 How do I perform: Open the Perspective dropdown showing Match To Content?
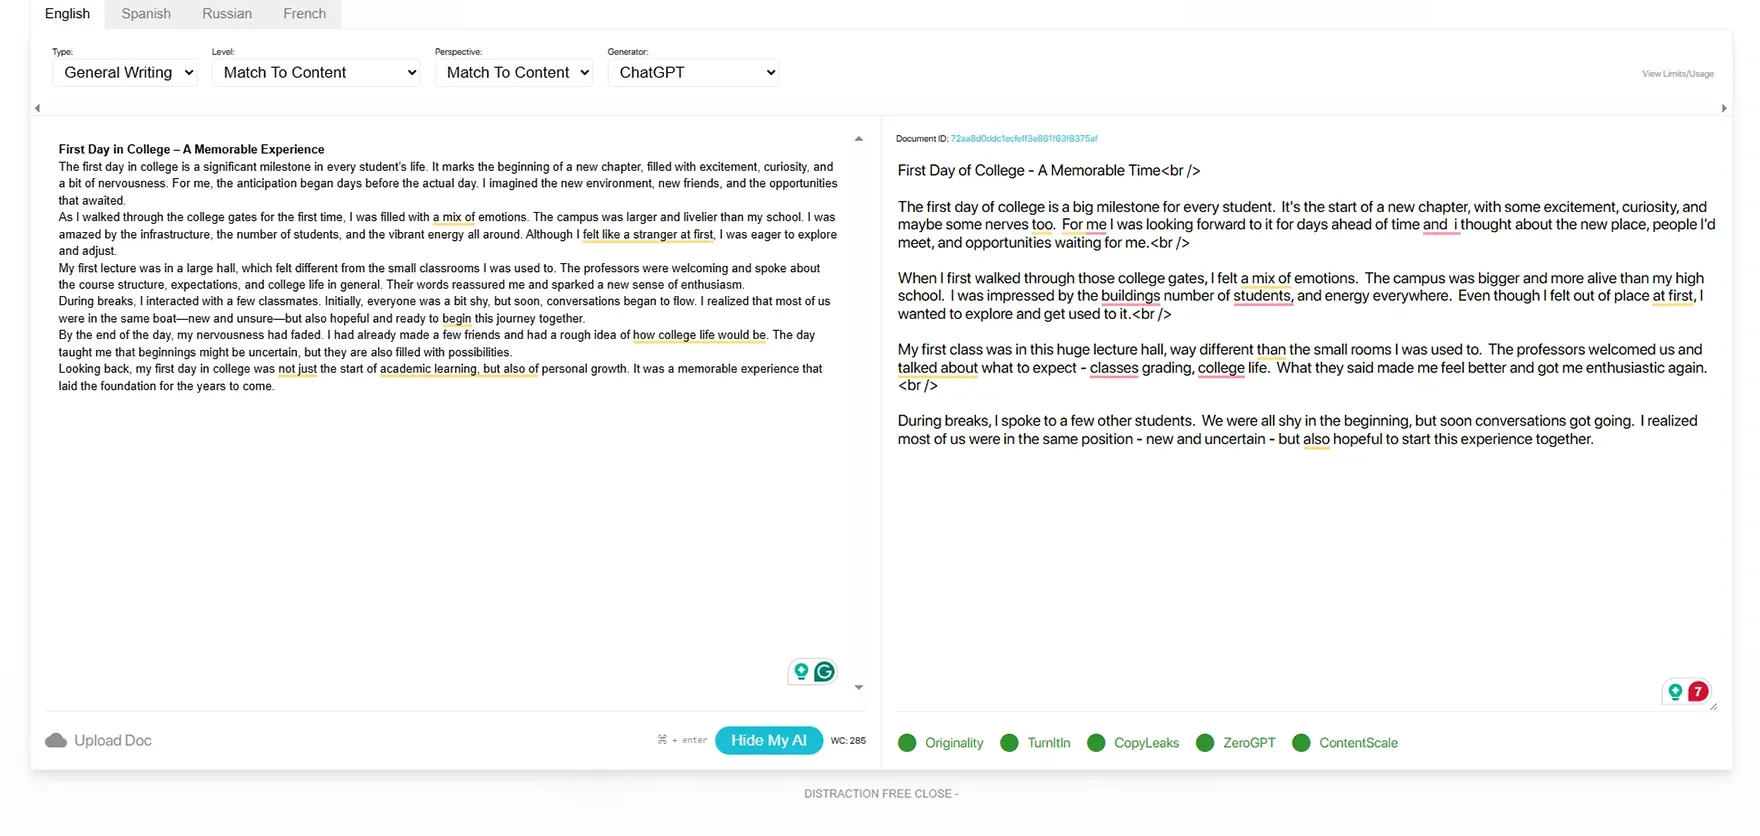[514, 72]
